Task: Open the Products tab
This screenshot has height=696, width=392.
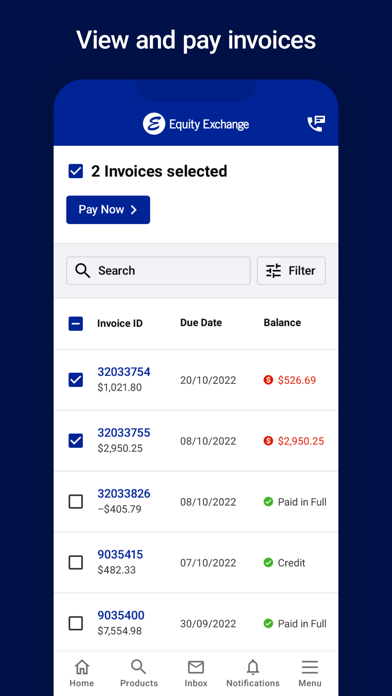Action: [139, 673]
